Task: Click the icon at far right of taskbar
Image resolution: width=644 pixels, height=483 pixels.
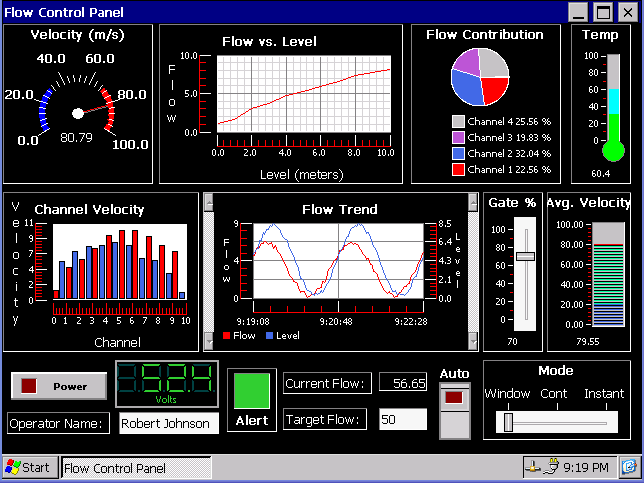Action: pos(628,467)
